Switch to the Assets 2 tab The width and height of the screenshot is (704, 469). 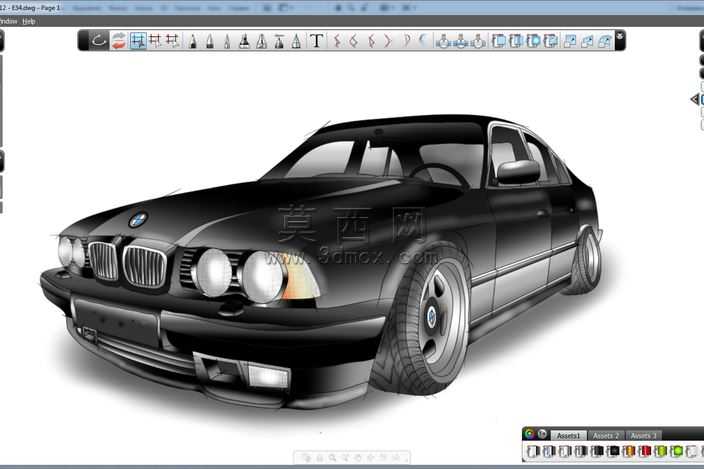(606, 435)
